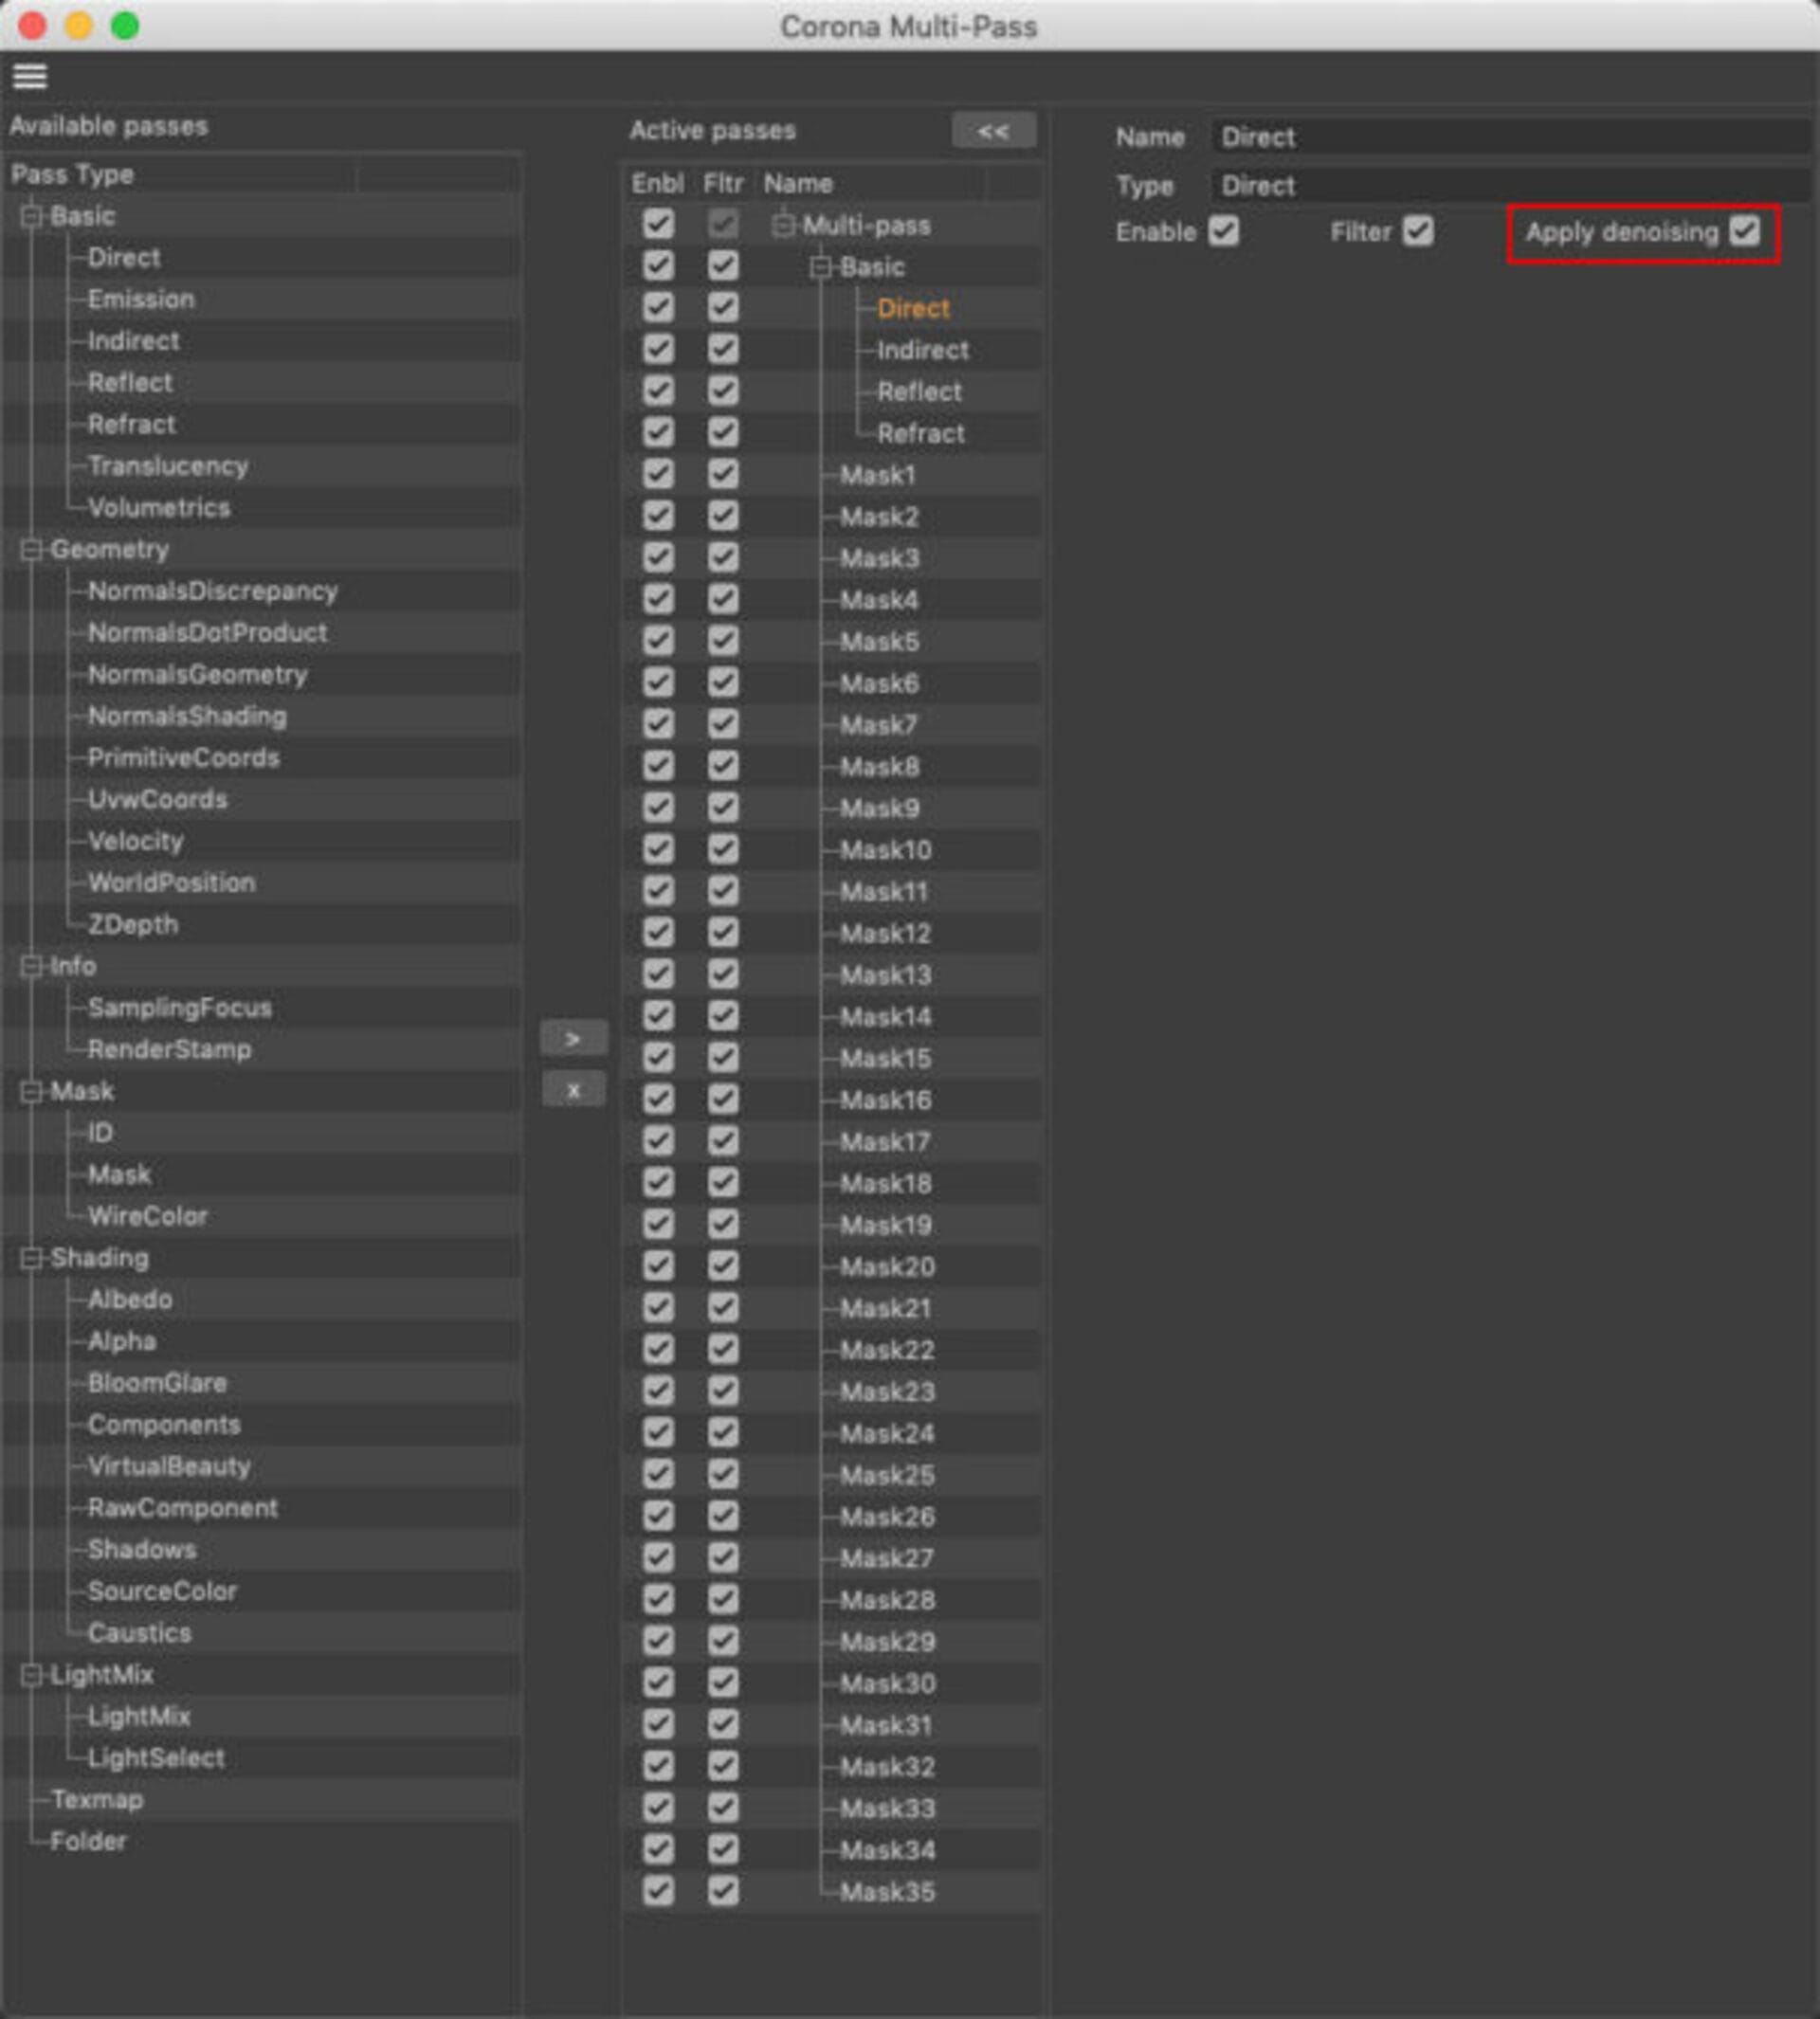Select Translucency pass type
Screen dimensions: 1820x2019
pyautogui.click(x=168, y=466)
